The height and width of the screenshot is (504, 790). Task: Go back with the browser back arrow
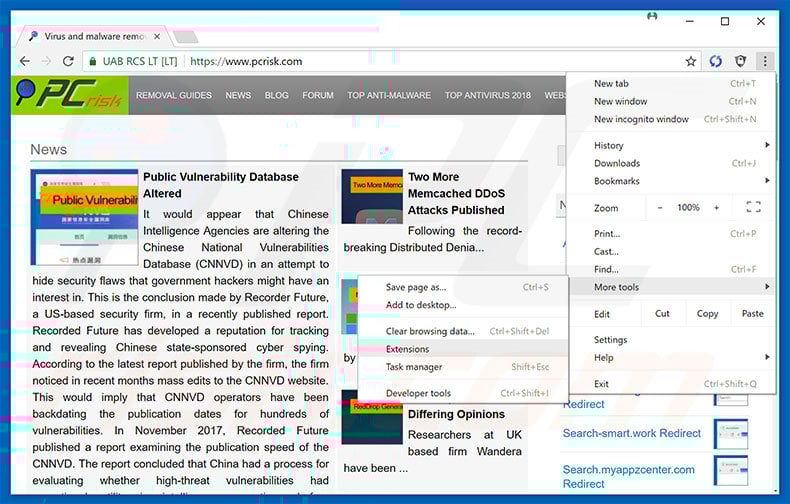(24, 61)
